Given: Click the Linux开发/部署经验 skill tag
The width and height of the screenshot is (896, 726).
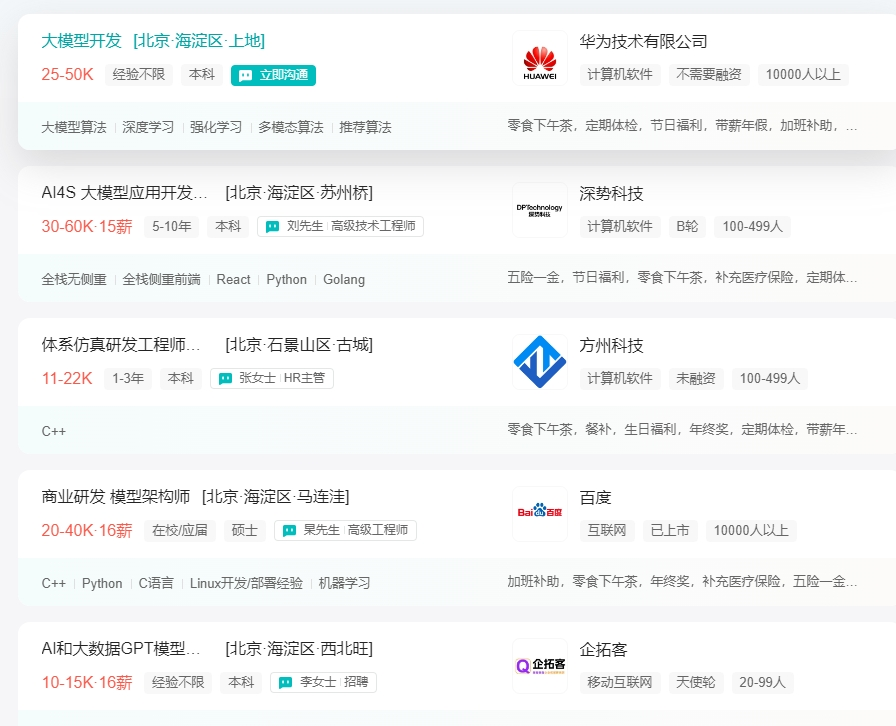Looking at the screenshot, I should coord(246,584).
